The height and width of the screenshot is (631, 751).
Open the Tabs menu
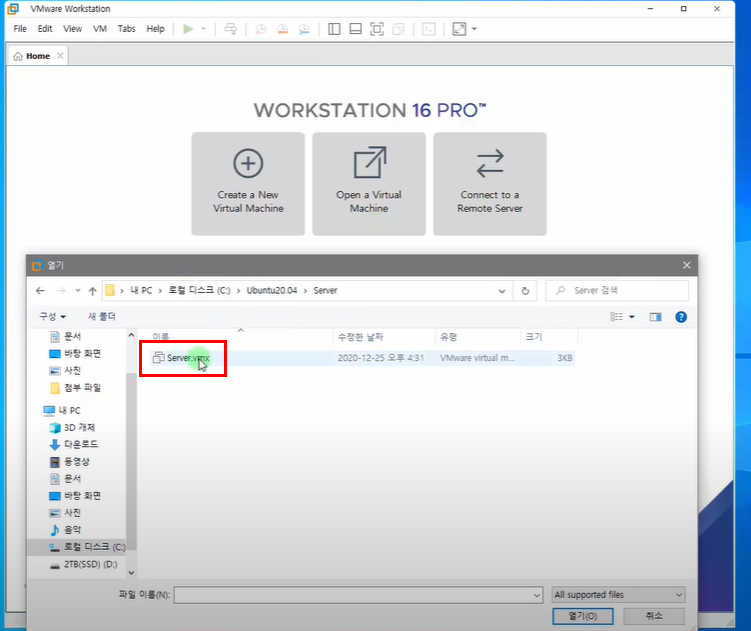pos(126,29)
